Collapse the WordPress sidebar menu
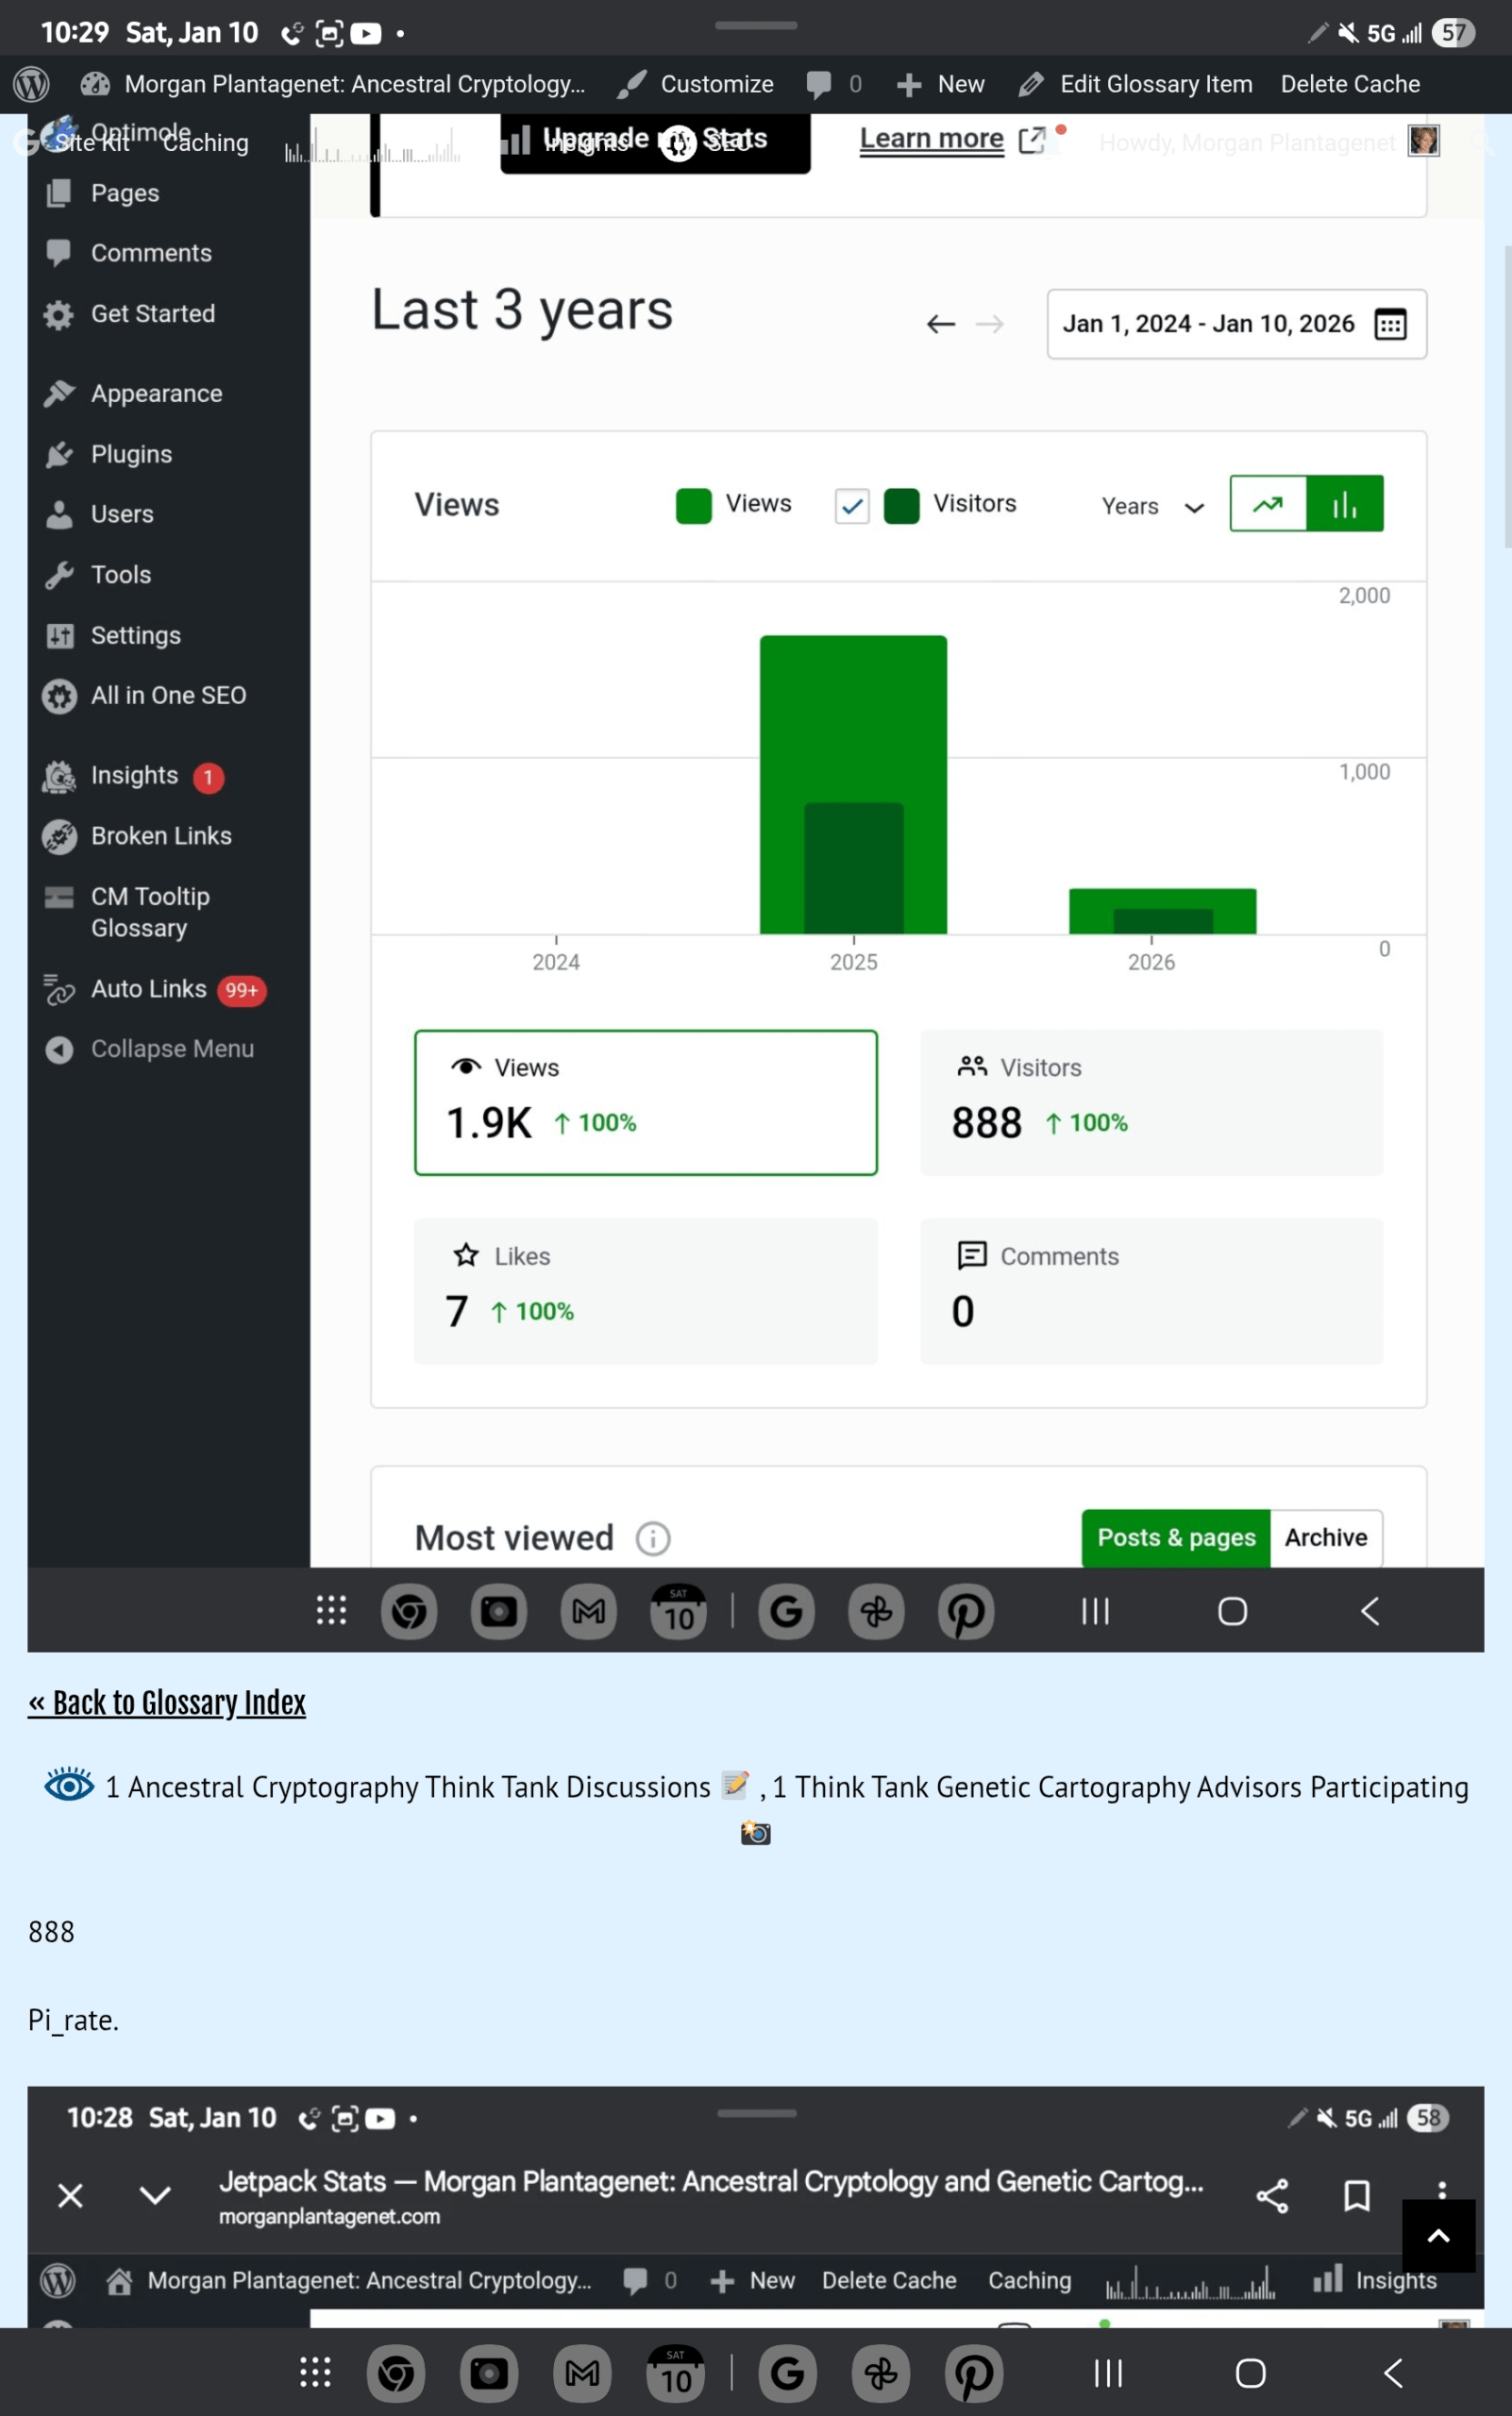Image resolution: width=1512 pixels, height=2416 pixels. [171, 1049]
